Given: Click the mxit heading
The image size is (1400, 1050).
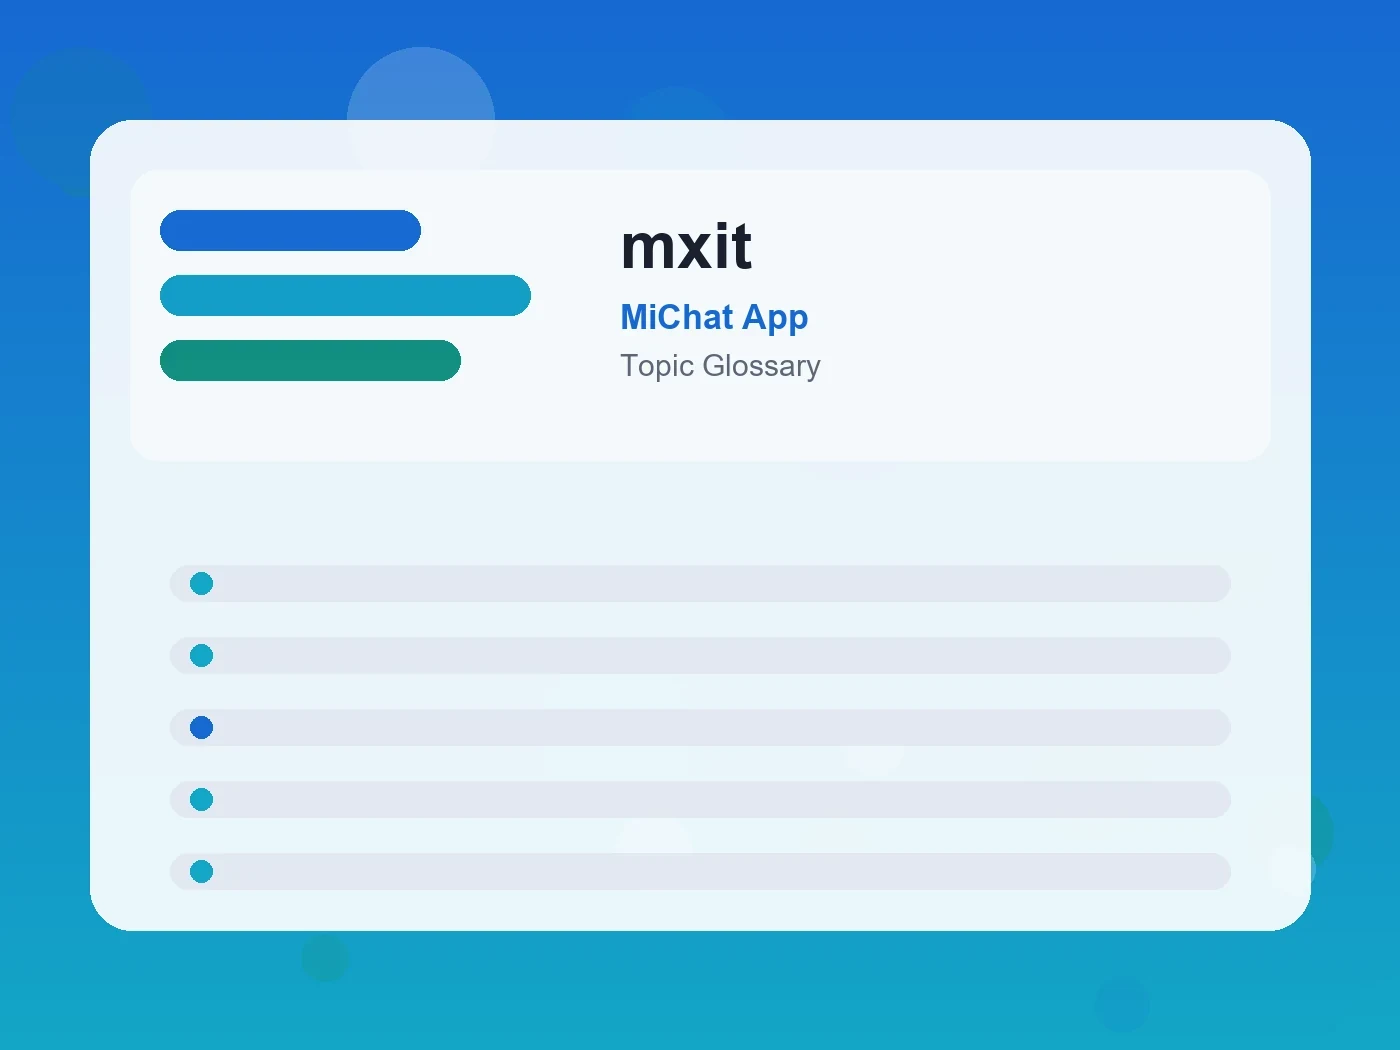Looking at the screenshot, I should coord(686,246).
